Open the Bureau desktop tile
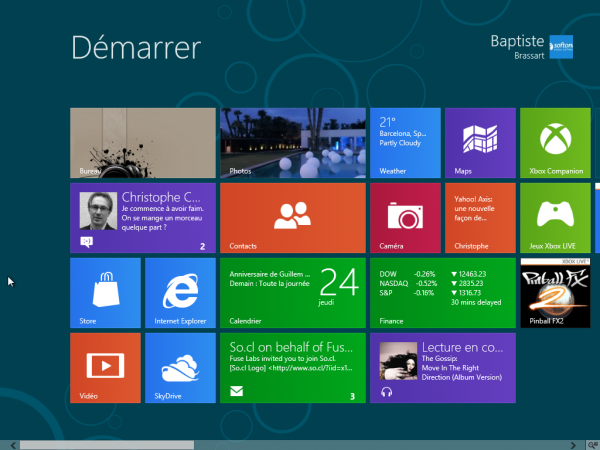 142,143
